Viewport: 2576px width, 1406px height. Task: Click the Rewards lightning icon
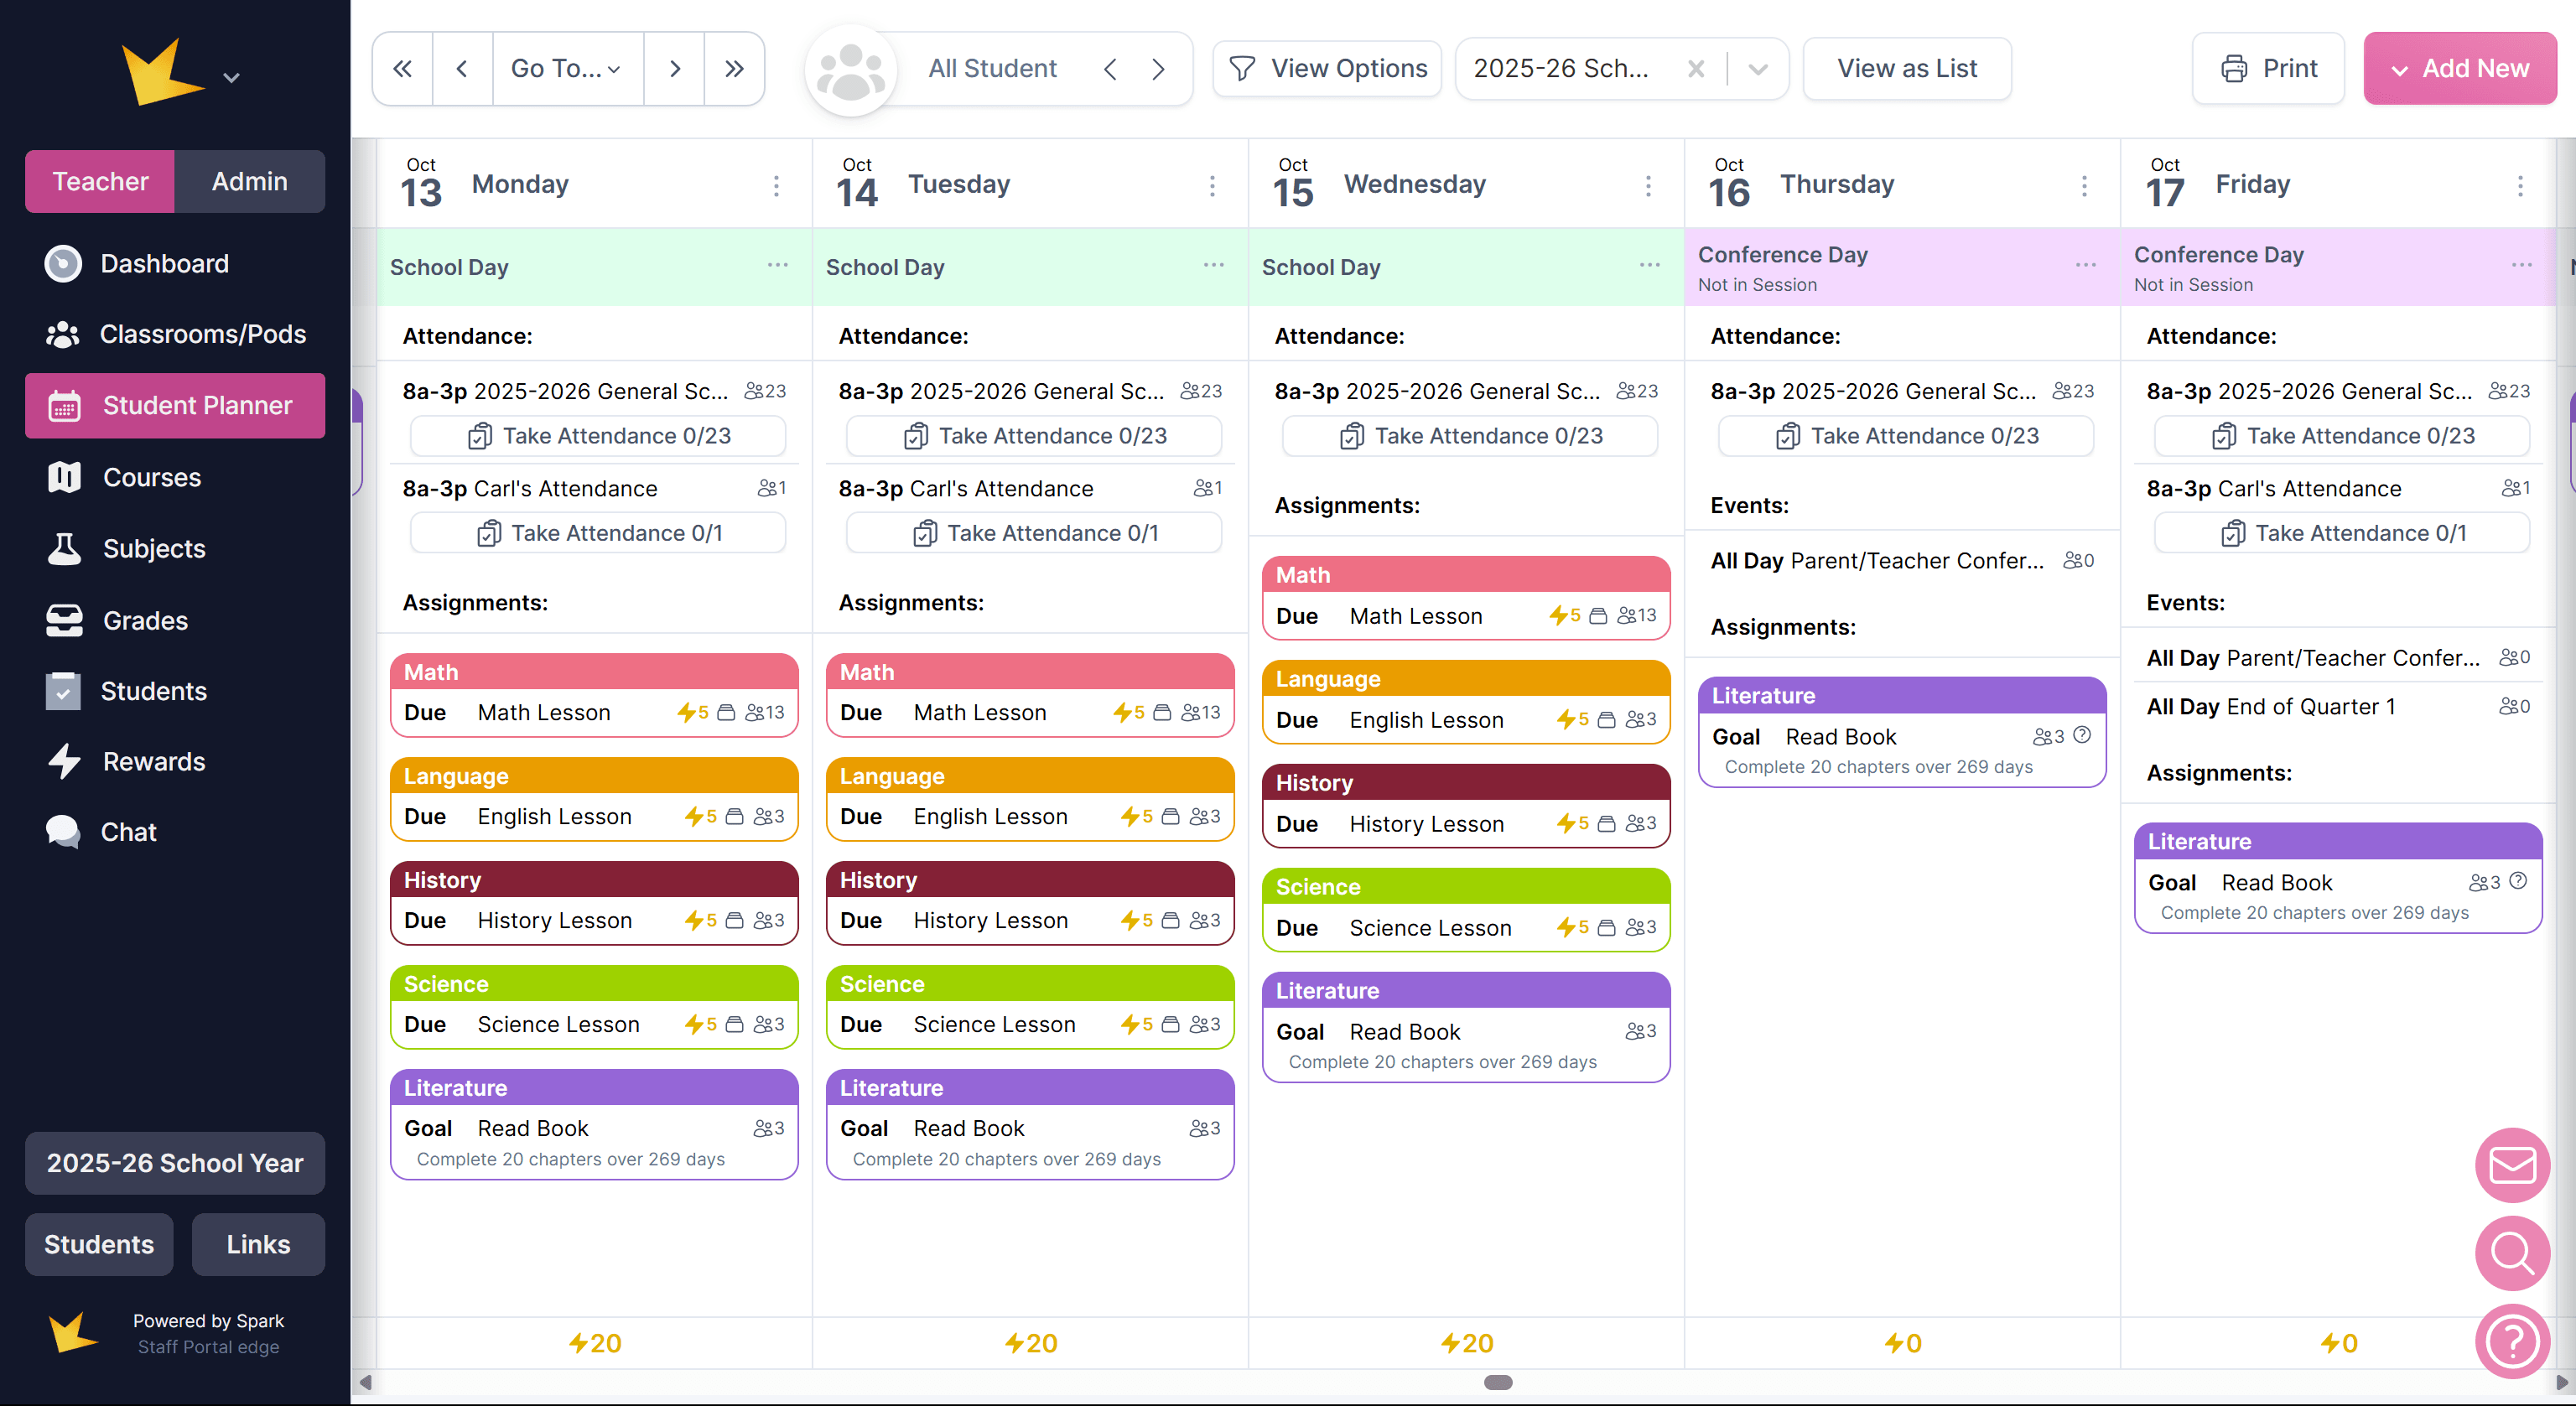(64, 762)
